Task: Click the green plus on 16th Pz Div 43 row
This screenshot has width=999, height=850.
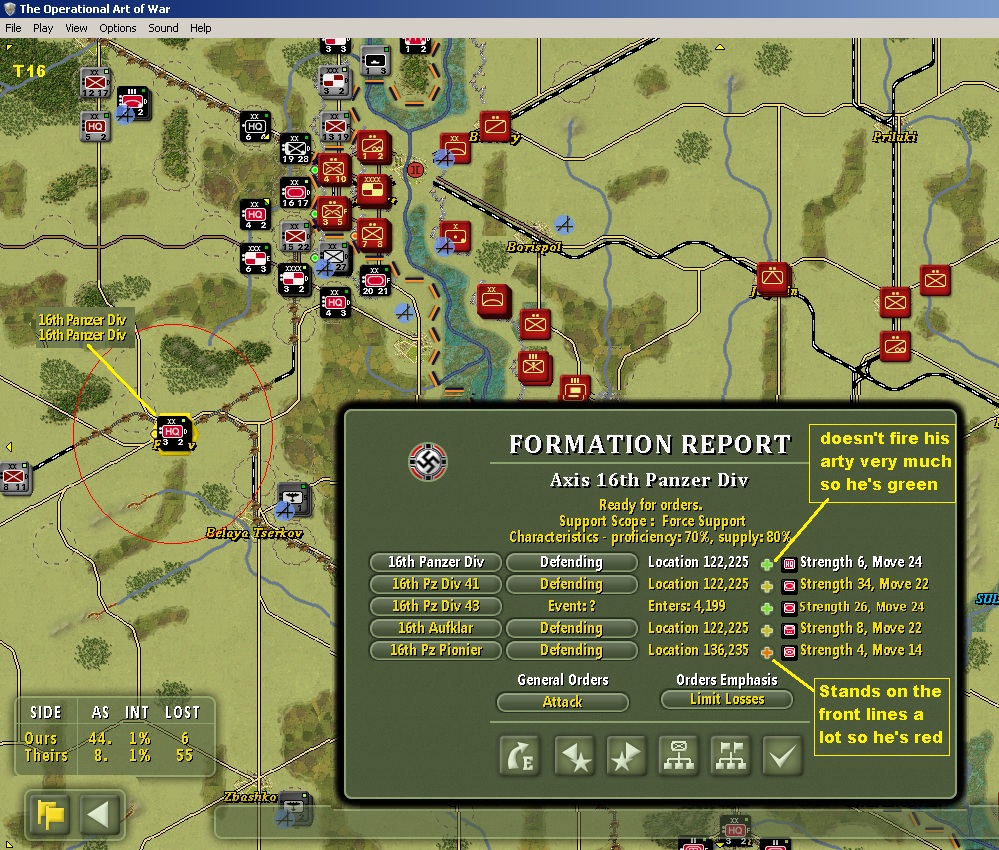Action: click(766, 609)
